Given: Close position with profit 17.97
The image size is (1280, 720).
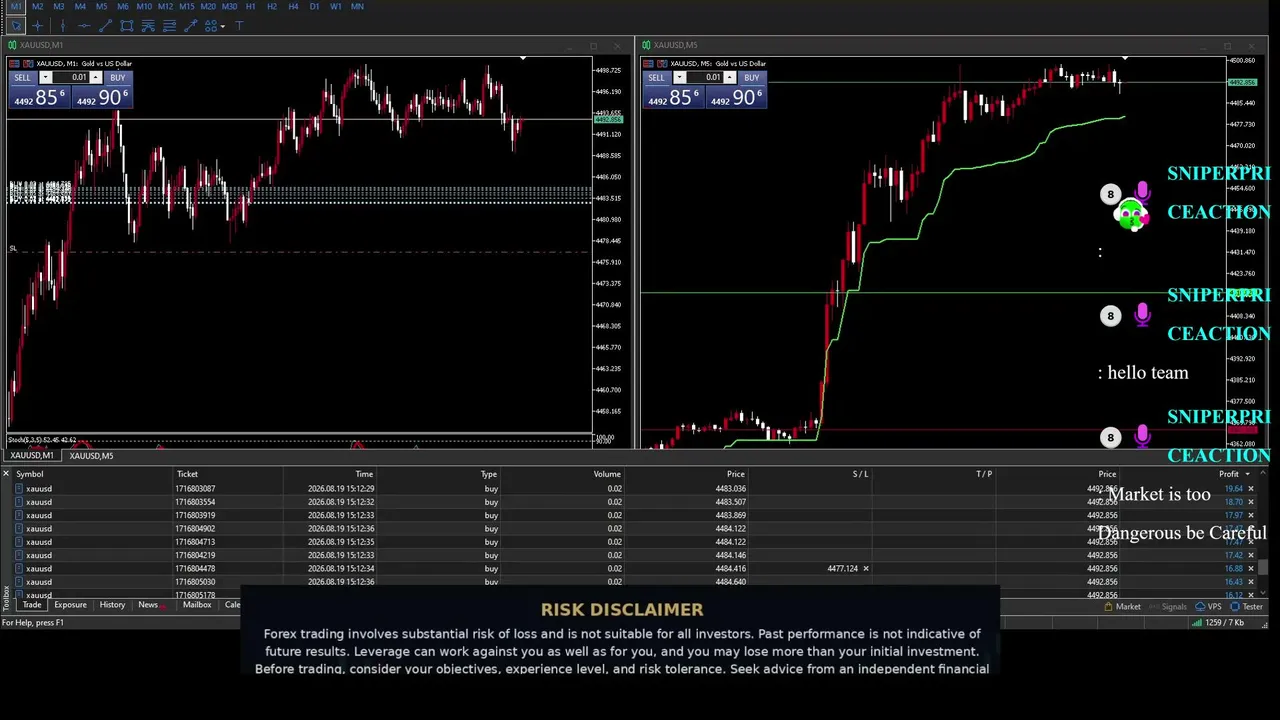Looking at the screenshot, I should 1250,515.
